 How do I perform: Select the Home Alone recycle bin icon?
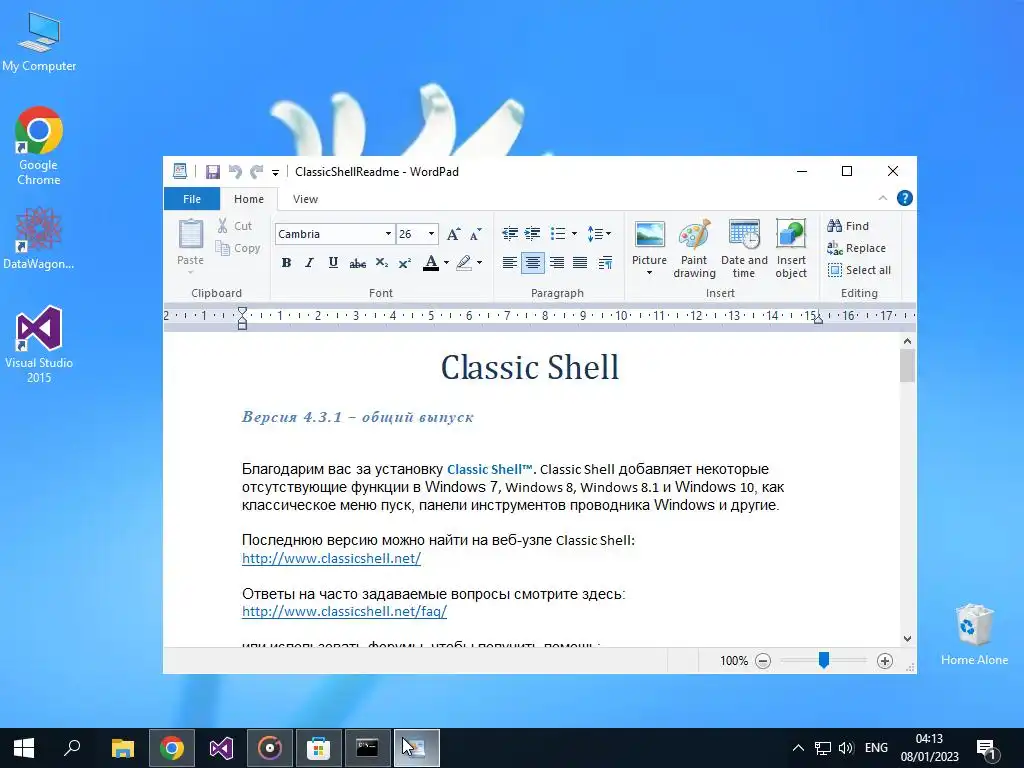[974, 634]
